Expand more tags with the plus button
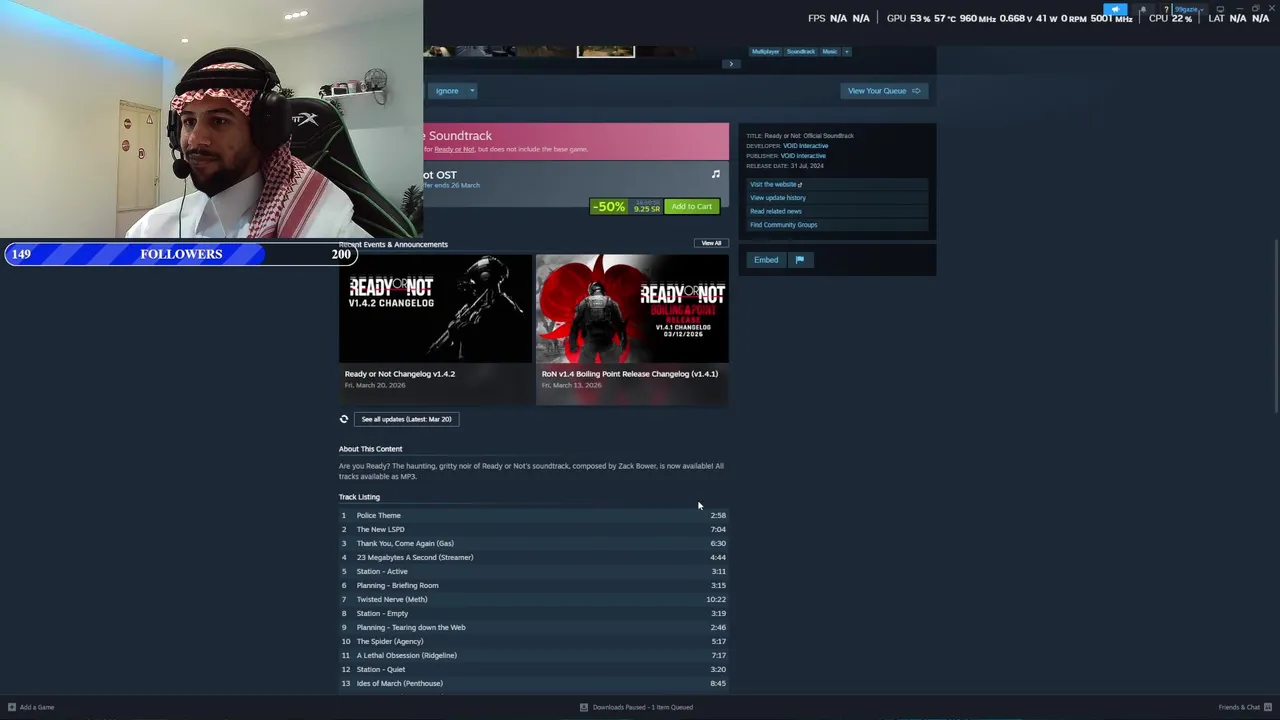Viewport: 1280px width, 720px height. 846,51
